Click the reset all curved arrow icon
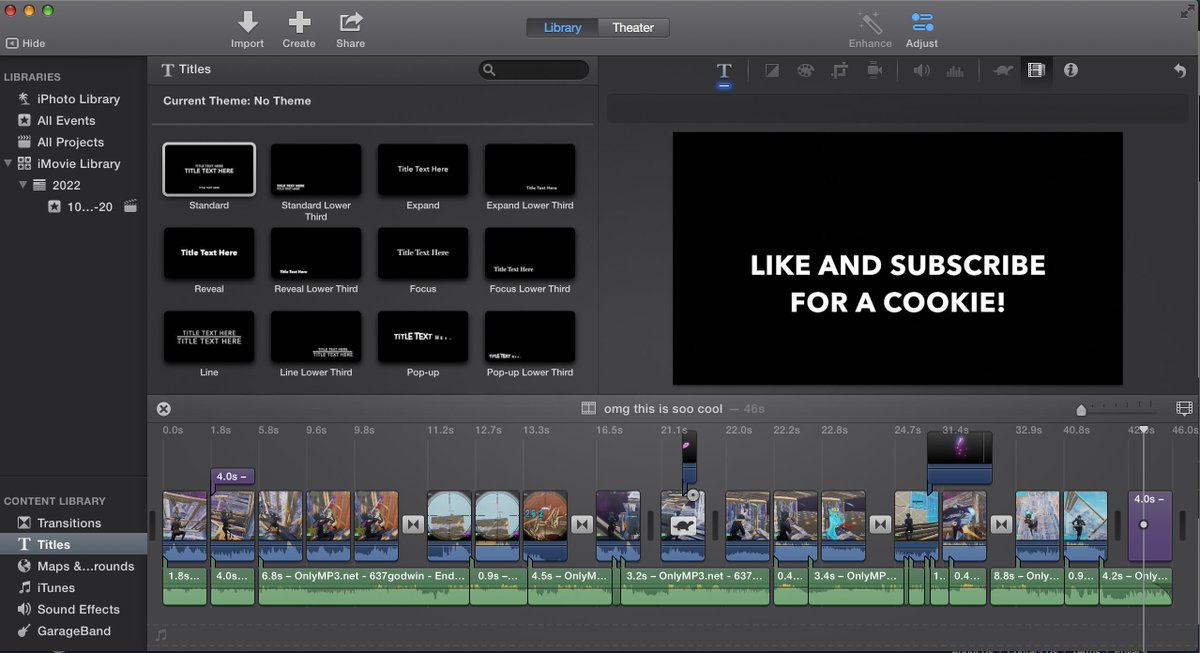The height and width of the screenshot is (653, 1200). point(1180,71)
